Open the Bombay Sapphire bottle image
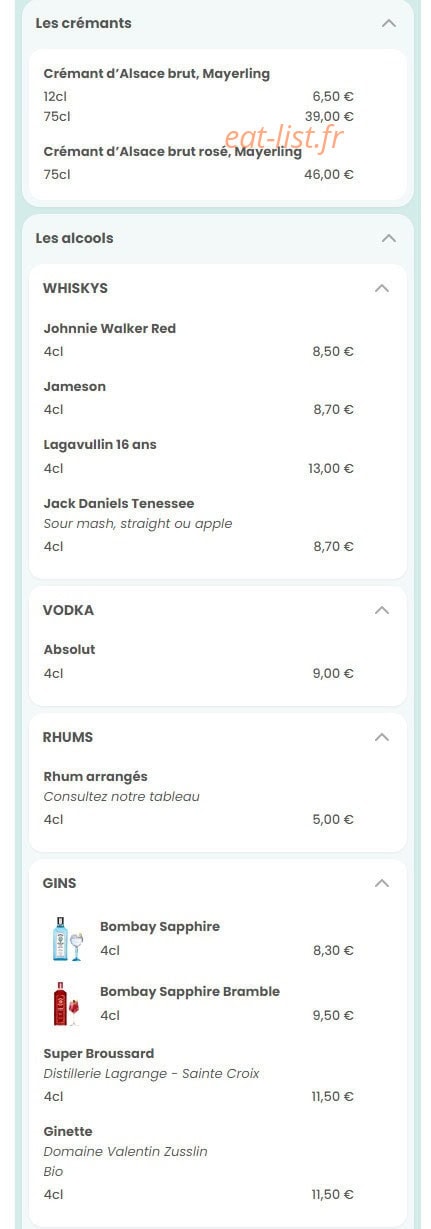 click(x=67, y=938)
